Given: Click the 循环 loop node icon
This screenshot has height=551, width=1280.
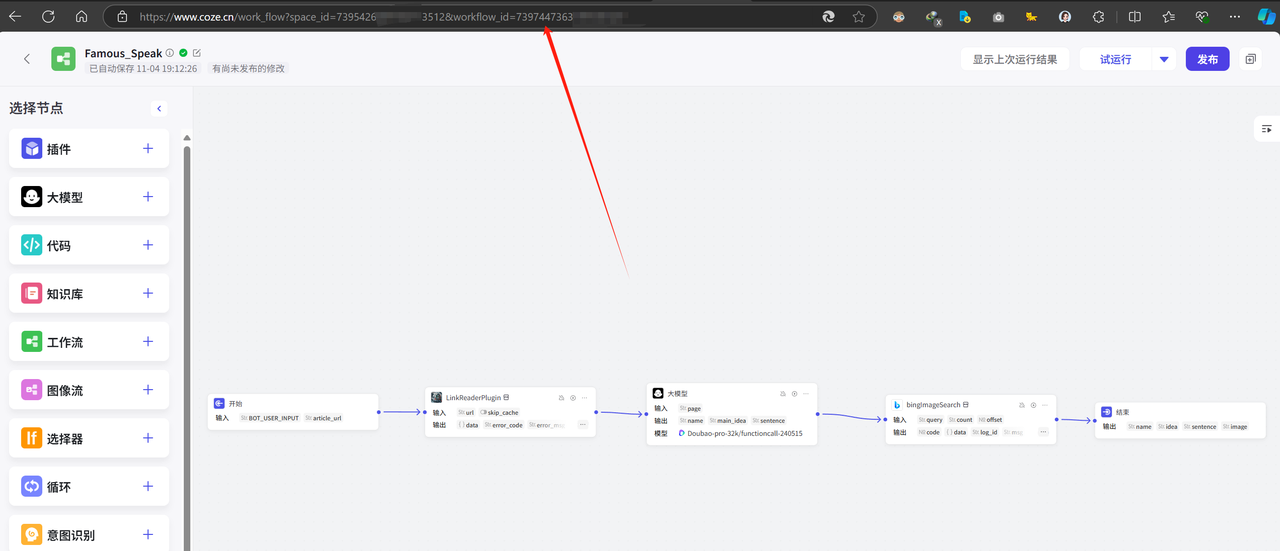Looking at the screenshot, I should tap(32, 487).
